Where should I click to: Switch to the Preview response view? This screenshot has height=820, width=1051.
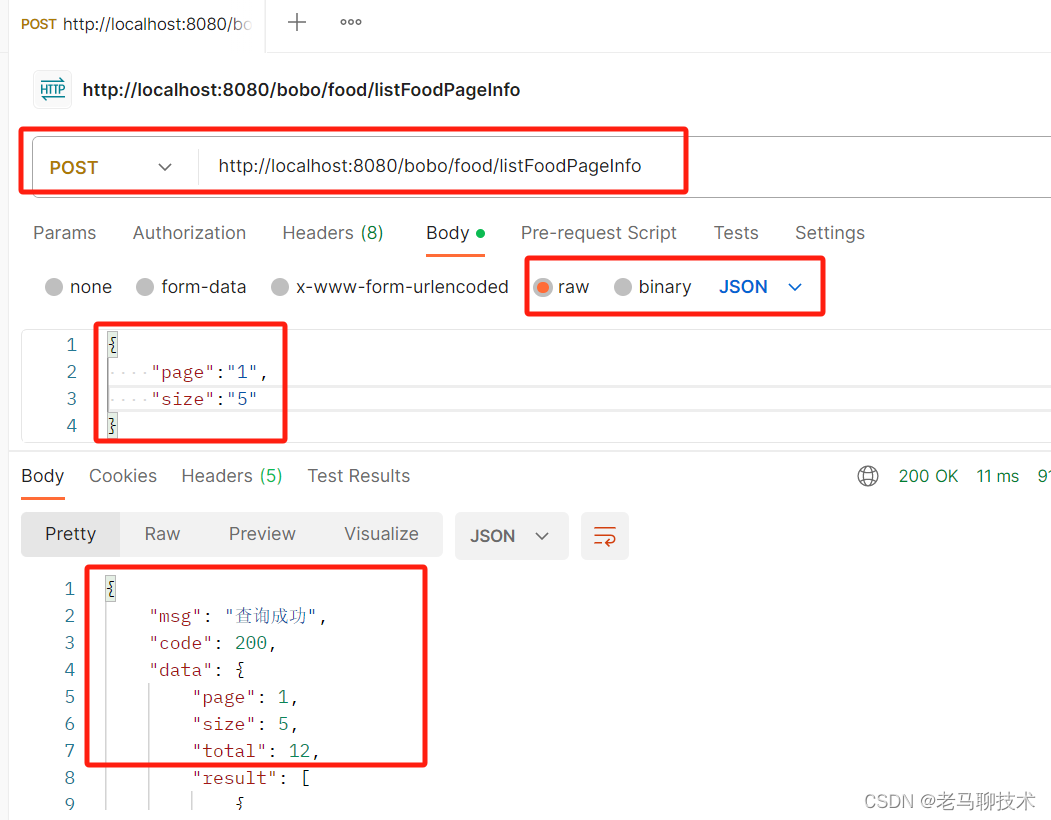pos(261,534)
